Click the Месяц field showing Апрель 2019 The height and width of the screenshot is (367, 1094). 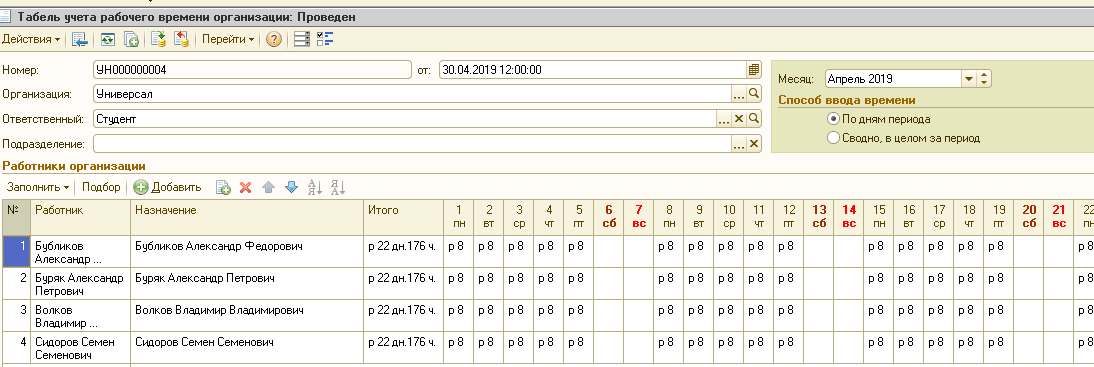coord(893,79)
